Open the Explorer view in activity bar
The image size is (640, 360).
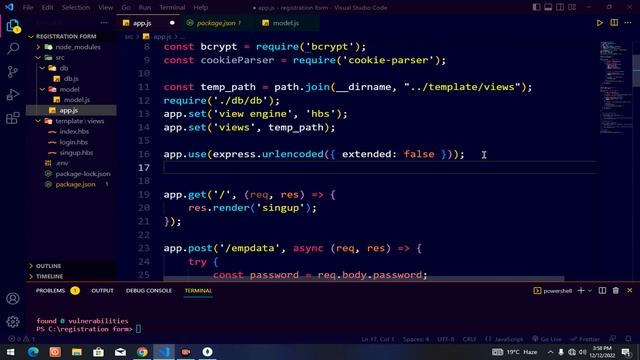13,26
